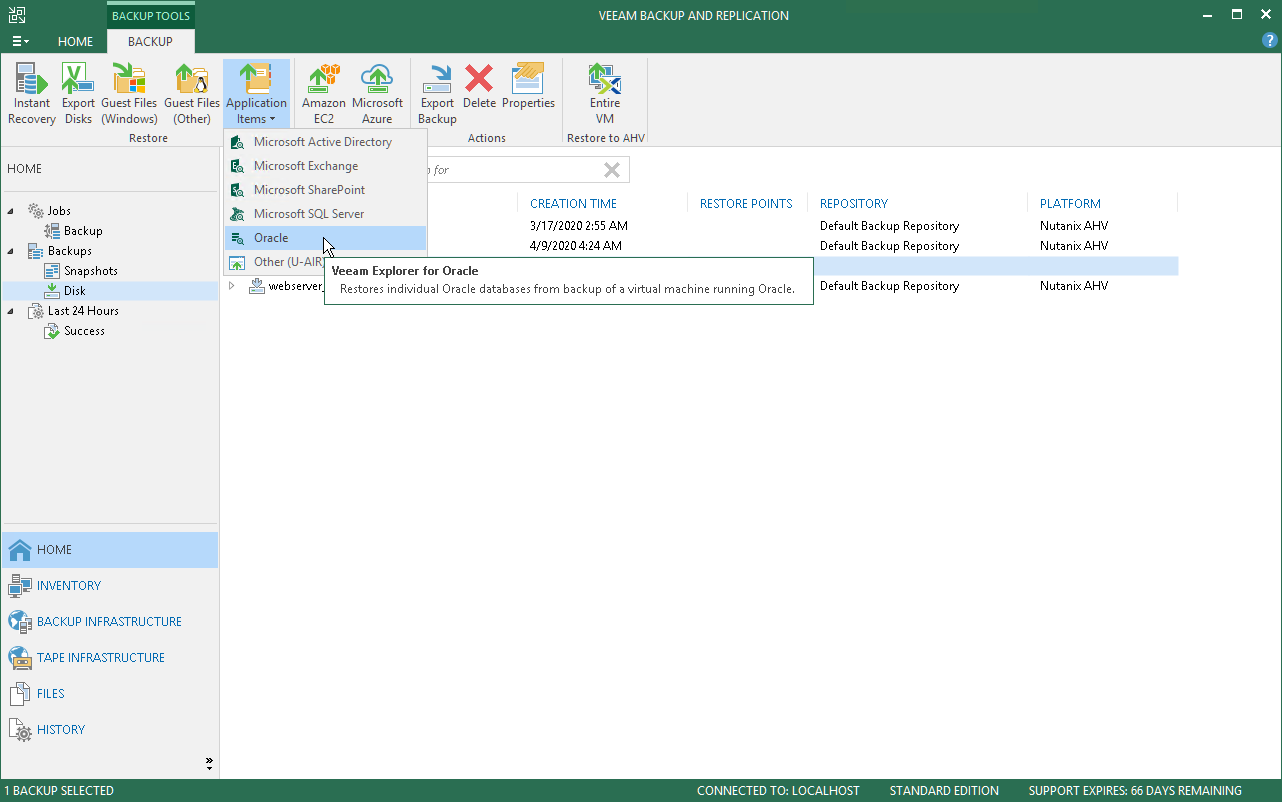Select the Disk tree item

pyautogui.click(x=75, y=291)
